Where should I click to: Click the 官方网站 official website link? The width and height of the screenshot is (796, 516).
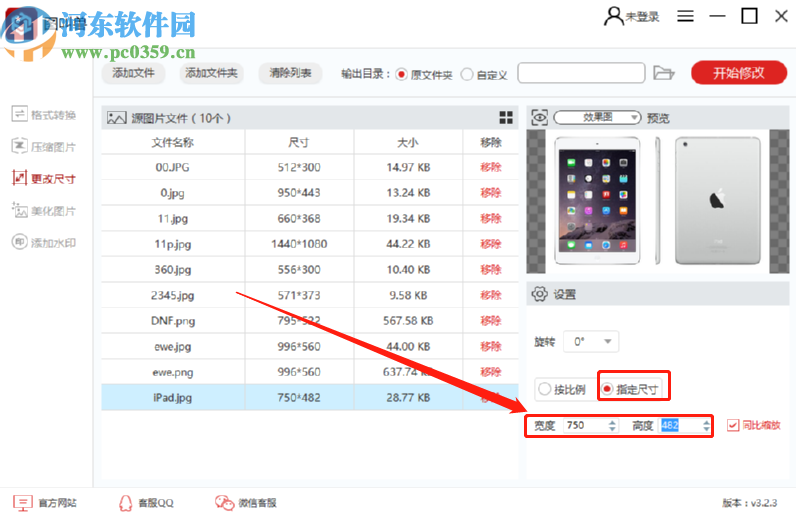coord(57,503)
